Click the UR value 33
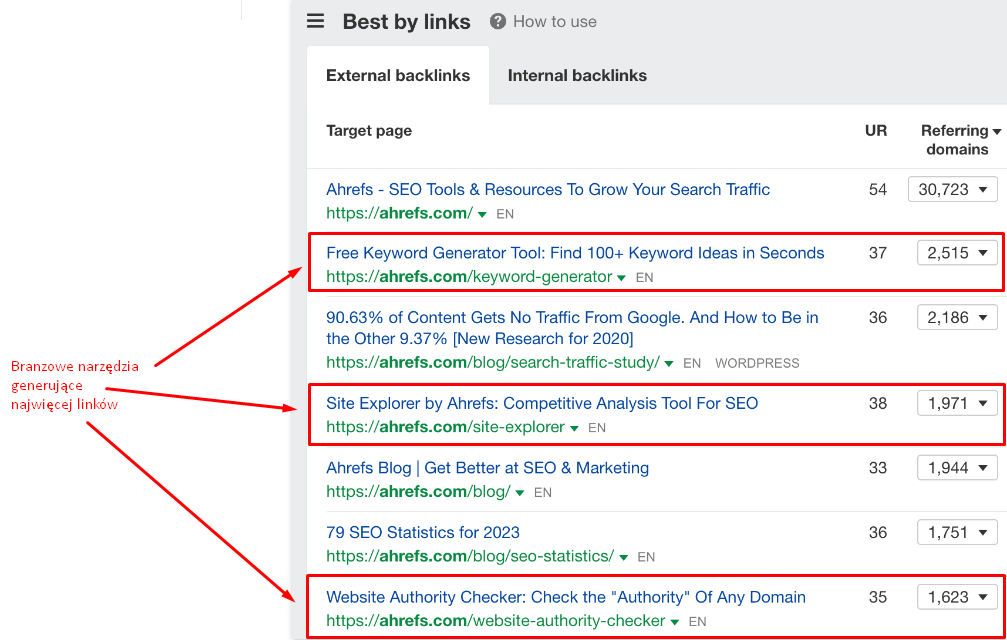 pos(878,468)
